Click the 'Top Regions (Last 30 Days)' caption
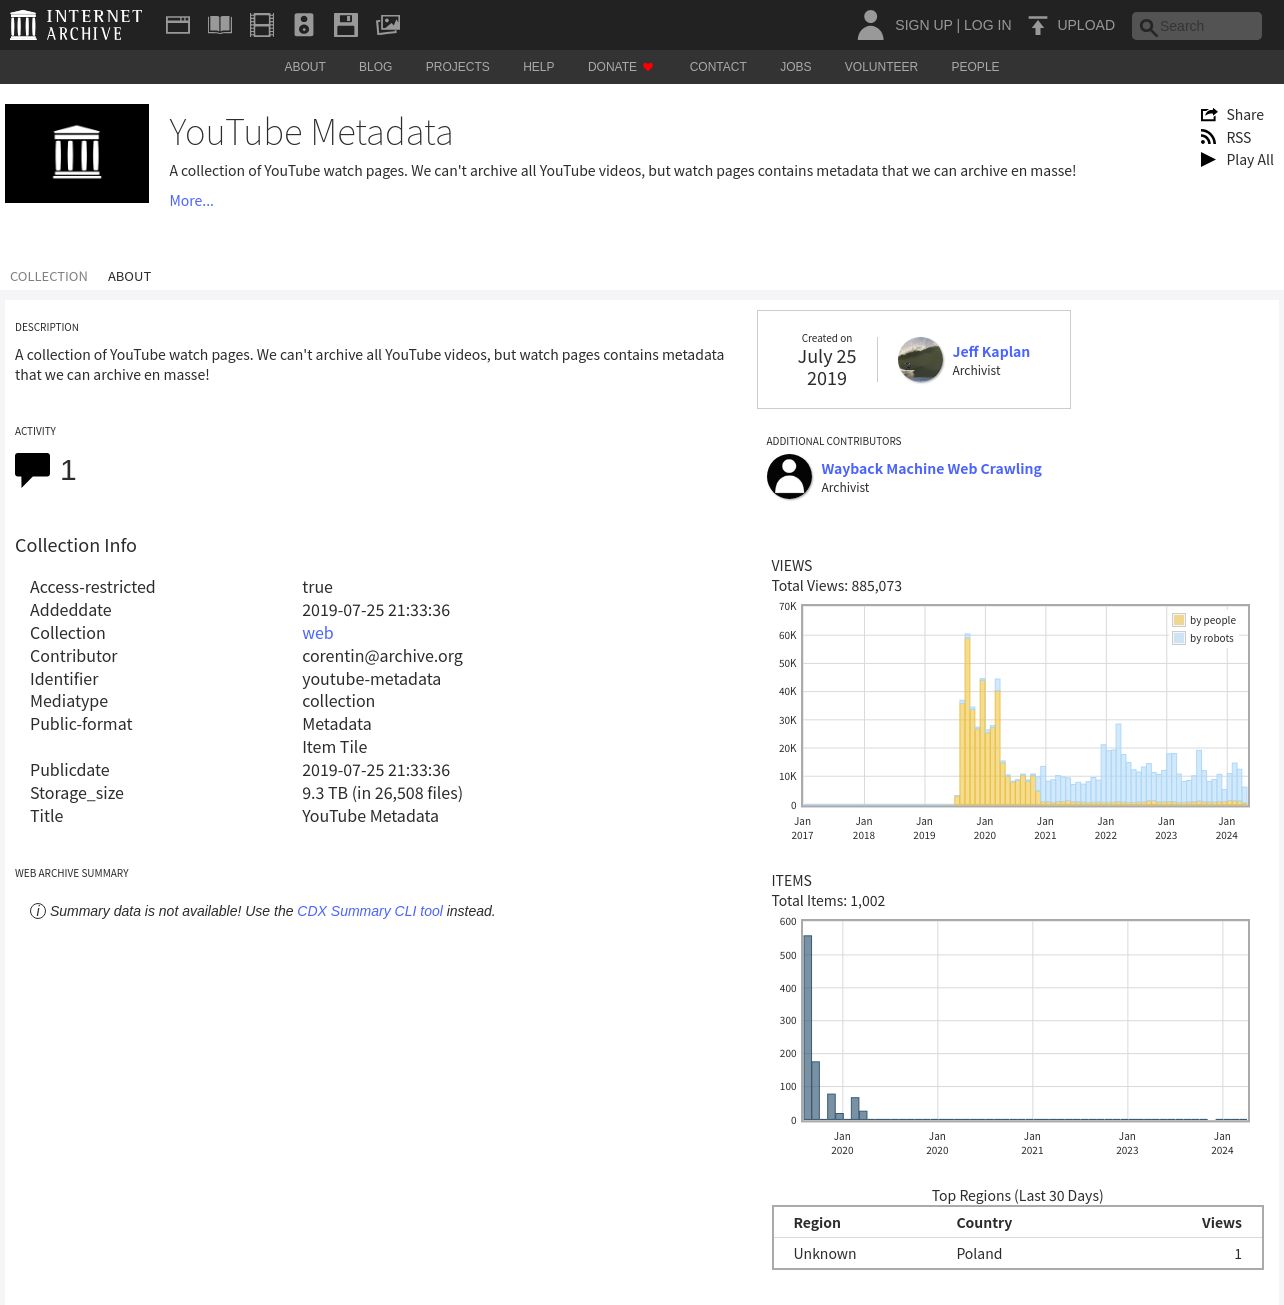 pos(1017,1196)
